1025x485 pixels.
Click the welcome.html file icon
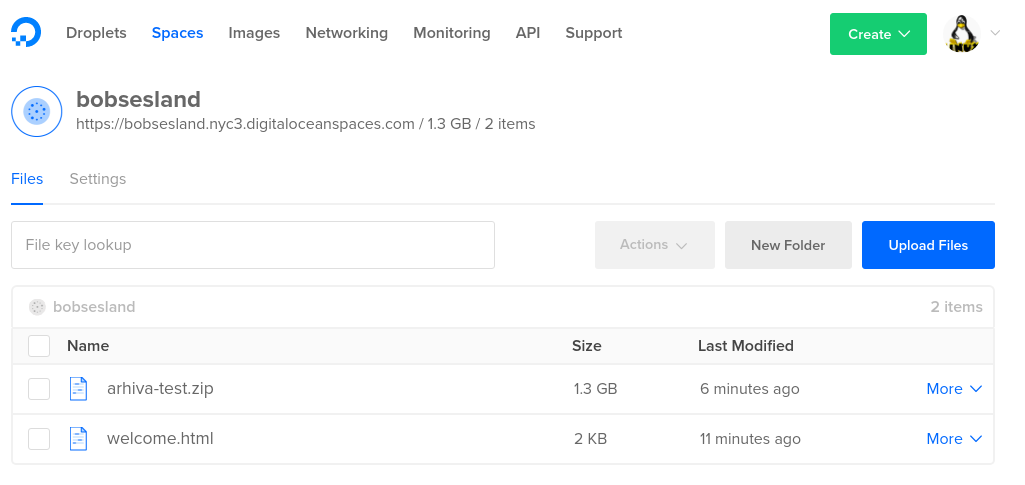pos(79,439)
